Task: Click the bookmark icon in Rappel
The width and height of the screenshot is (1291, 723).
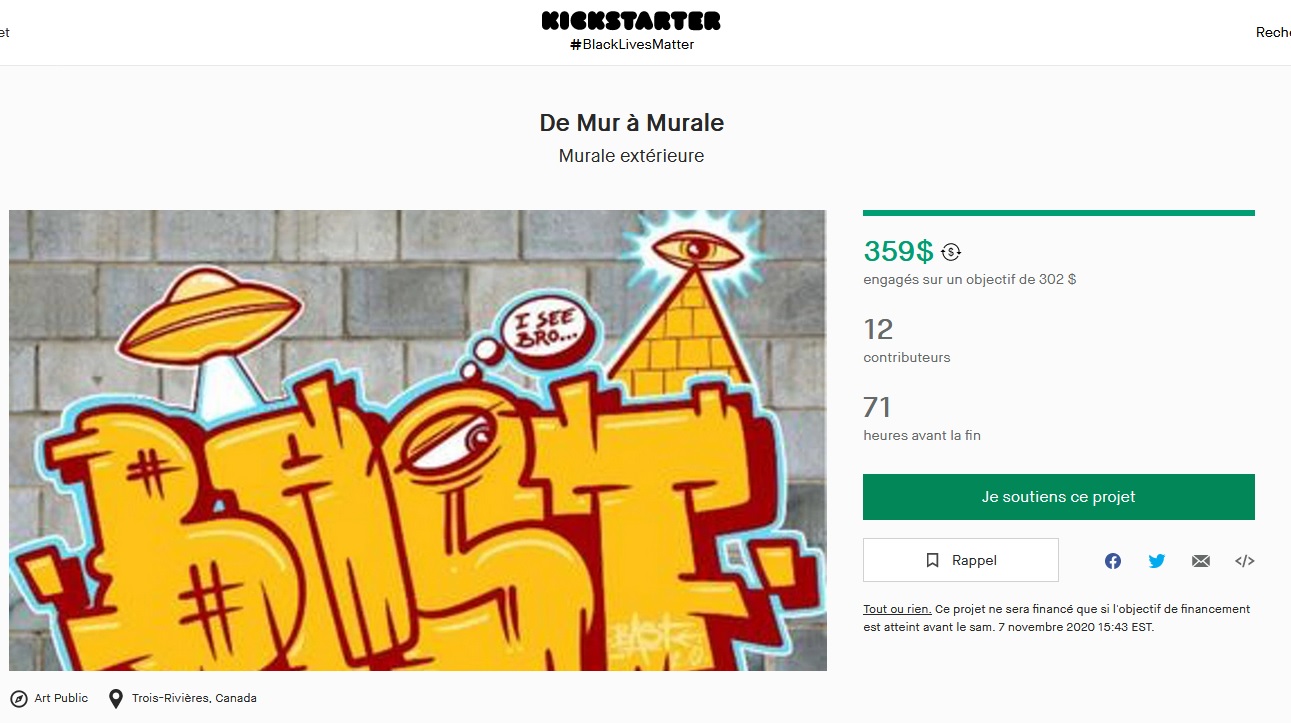Action: coord(933,561)
